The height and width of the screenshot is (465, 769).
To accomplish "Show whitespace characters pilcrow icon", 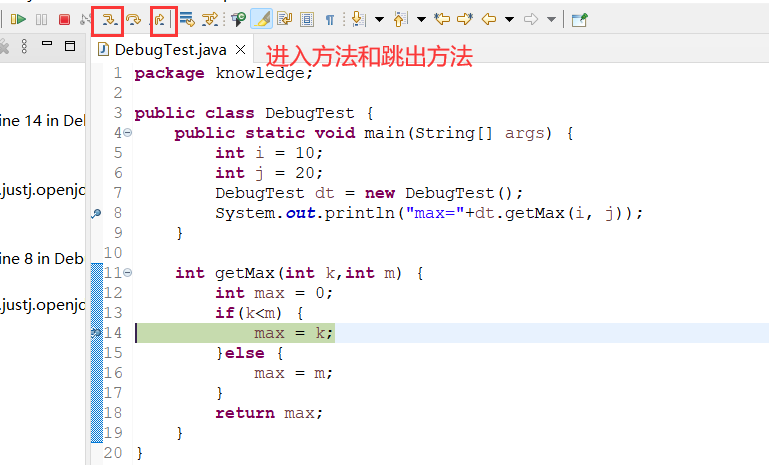I will point(330,20).
